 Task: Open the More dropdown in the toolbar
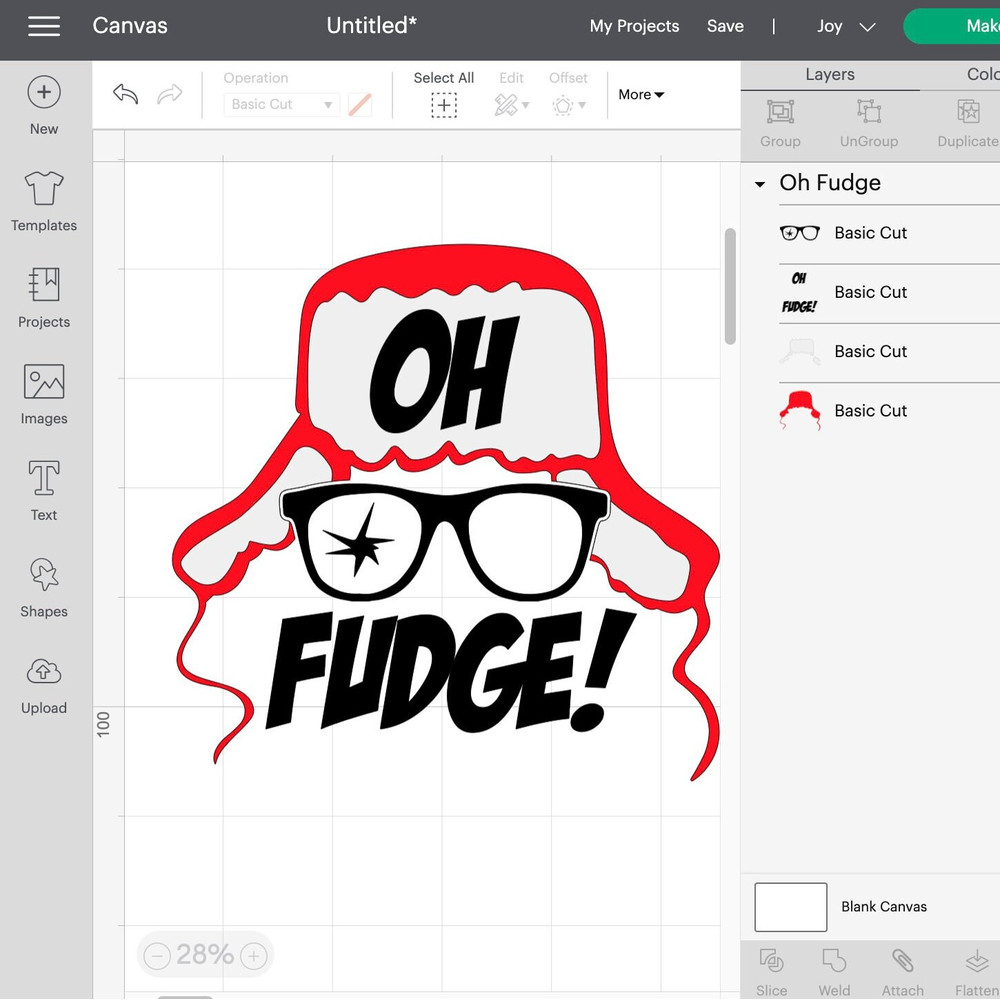click(x=640, y=94)
